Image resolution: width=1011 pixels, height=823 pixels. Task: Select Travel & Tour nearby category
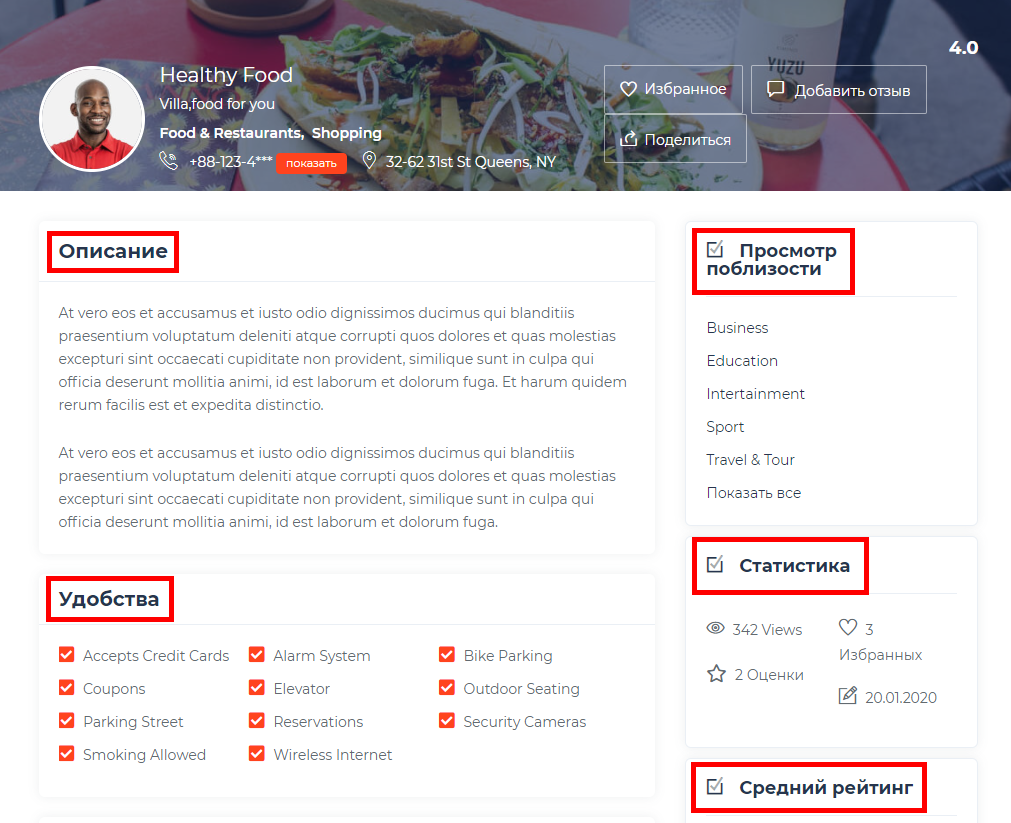click(x=751, y=460)
